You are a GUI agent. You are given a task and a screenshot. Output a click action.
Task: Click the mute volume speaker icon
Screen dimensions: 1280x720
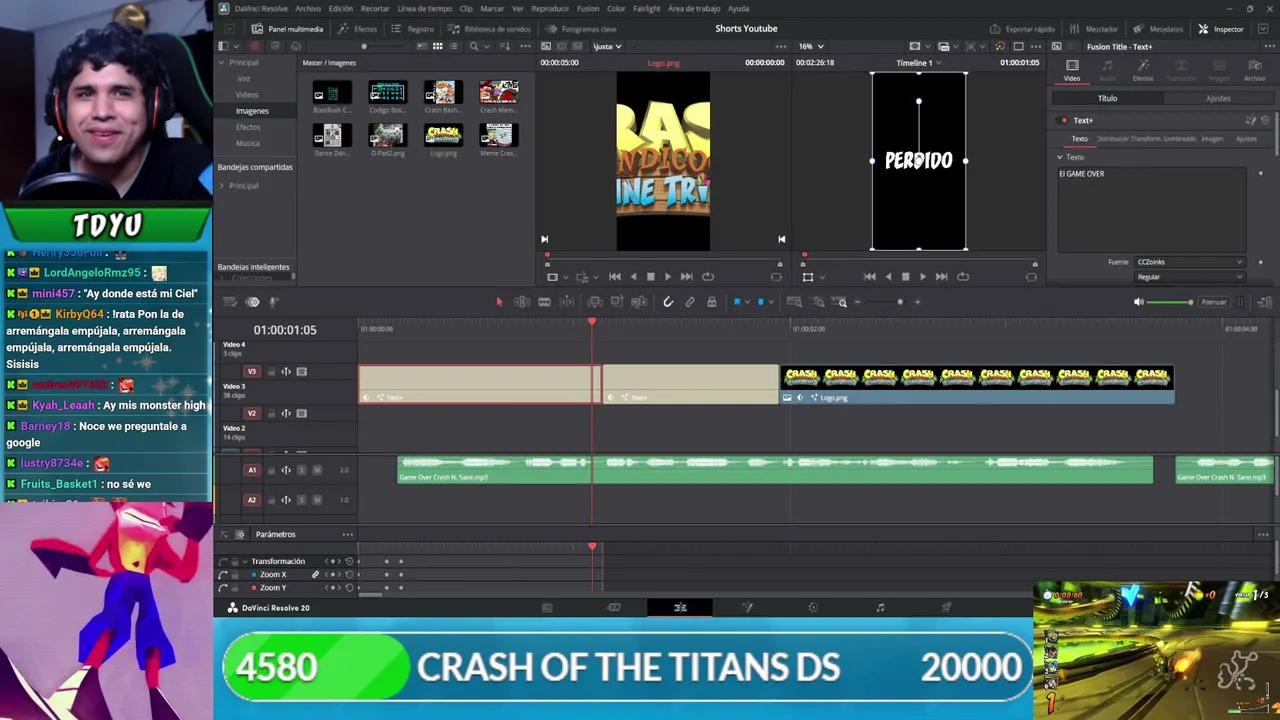coord(1138,302)
